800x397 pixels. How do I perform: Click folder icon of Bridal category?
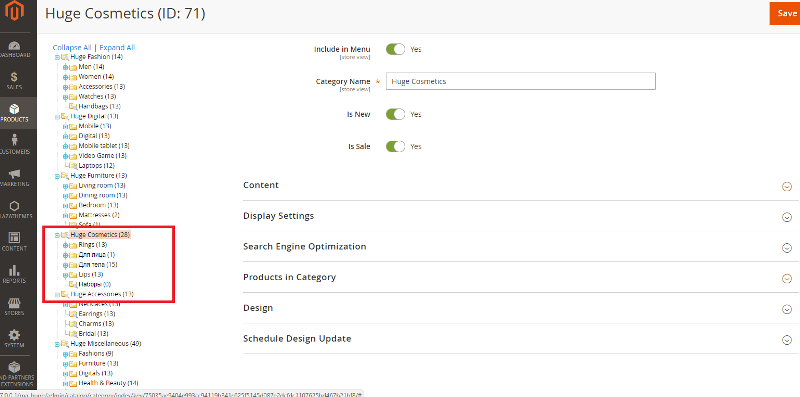click(73, 334)
